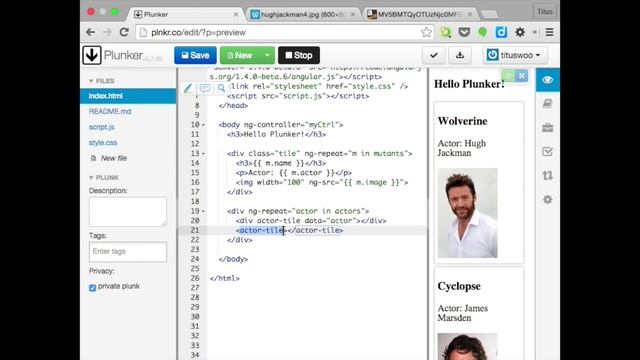Click line number 26 in gutter
Image resolution: width=640 pixels, height=360 pixels.
195,278
